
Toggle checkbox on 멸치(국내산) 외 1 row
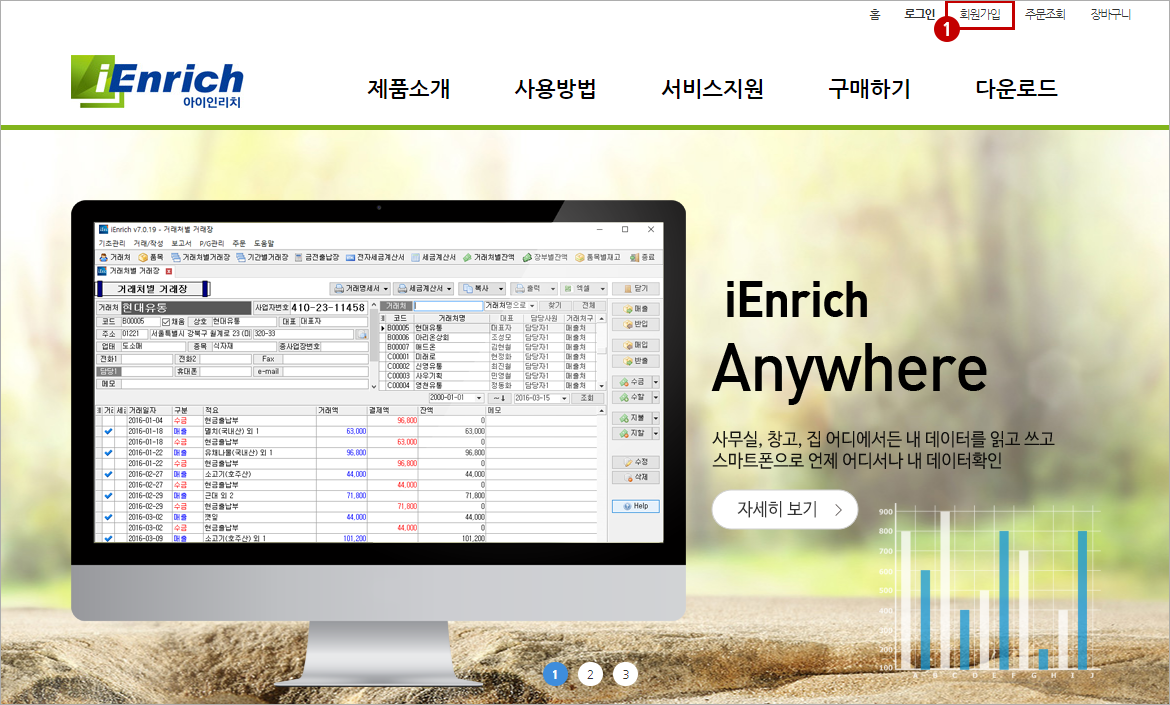(x=108, y=431)
